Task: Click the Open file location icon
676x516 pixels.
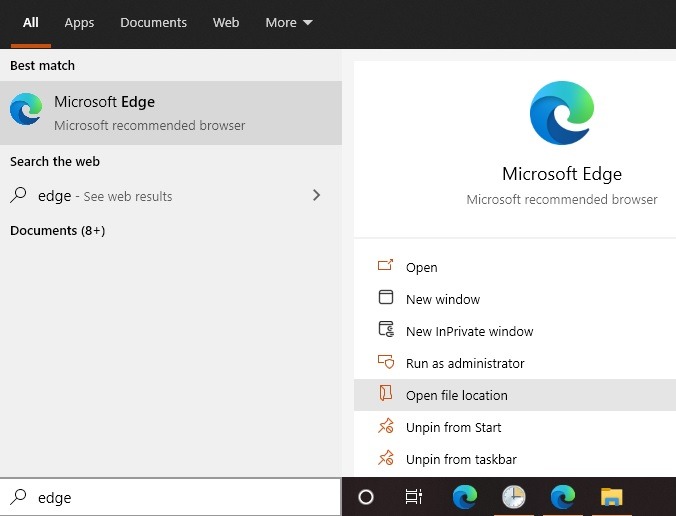Action: click(385, 393)
